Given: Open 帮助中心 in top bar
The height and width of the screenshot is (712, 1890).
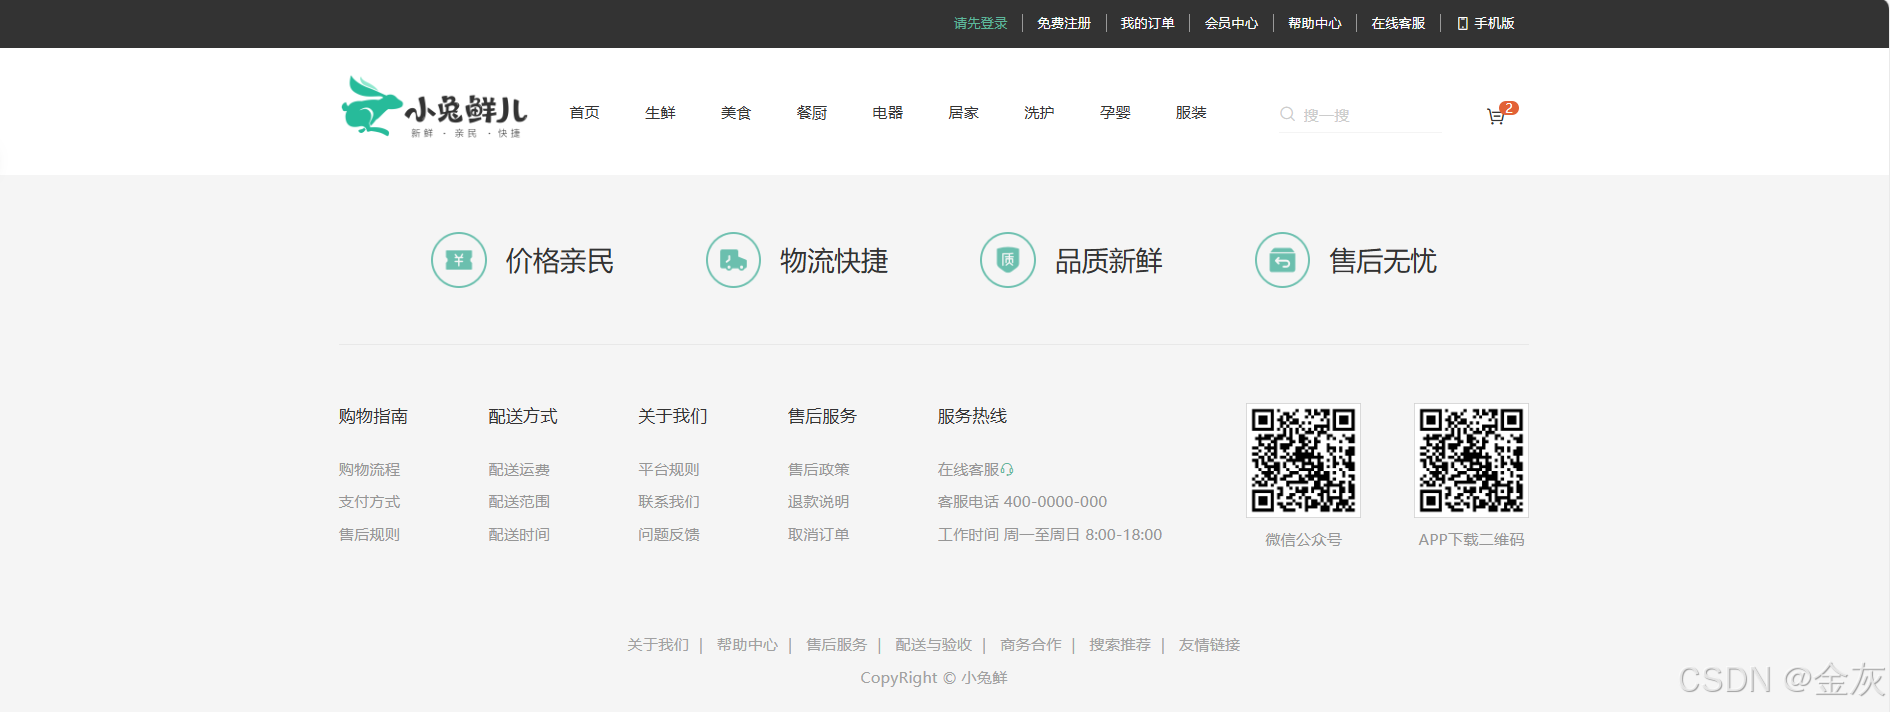Looking at the screenshot, I should tap(1315, 23).
